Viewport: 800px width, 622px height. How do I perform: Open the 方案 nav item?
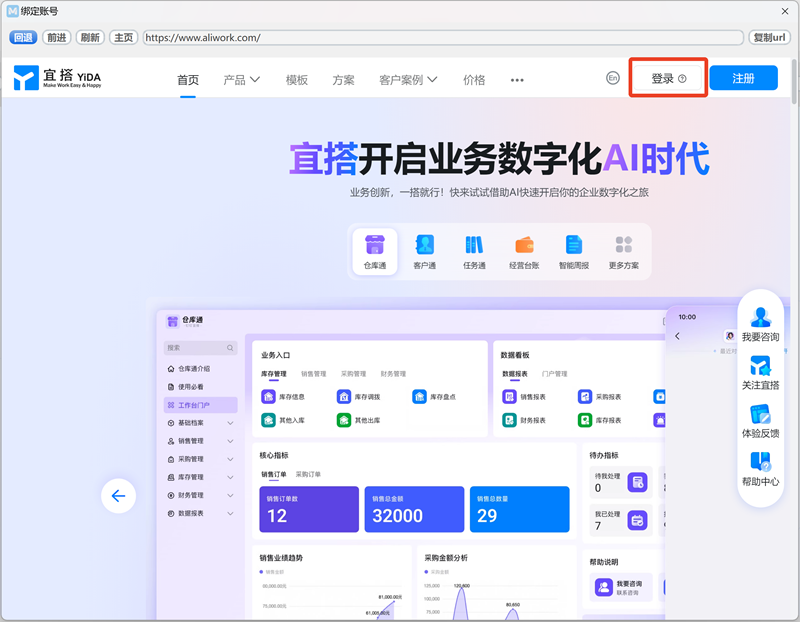click(x=343, y=80)
